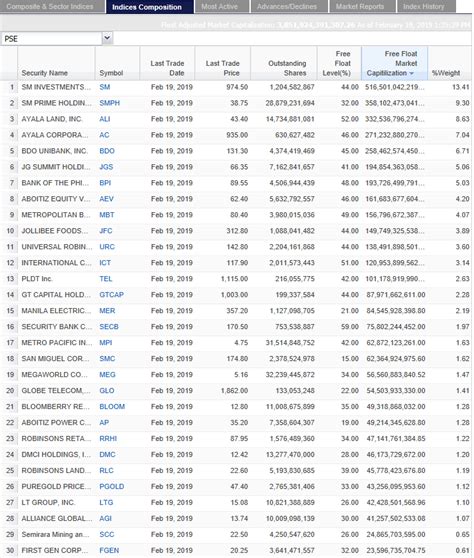Open the LTG symbol link

106,503
